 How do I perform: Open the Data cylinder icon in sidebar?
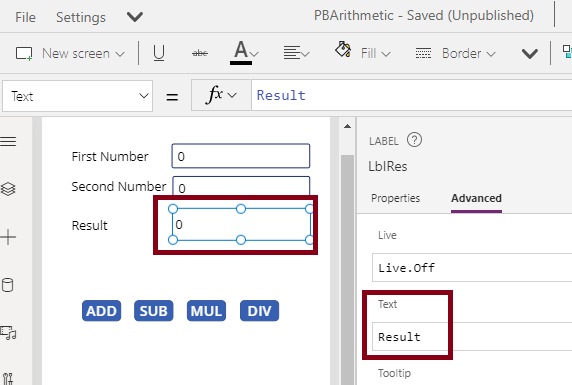click(8, 285)
